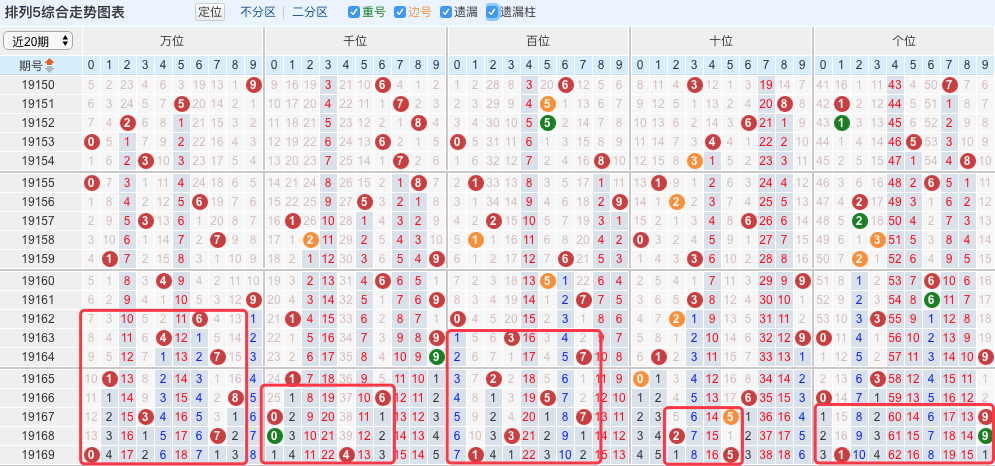
Task: Click the 定位 button
Action: pyautogui.click(x=210, y=12)
